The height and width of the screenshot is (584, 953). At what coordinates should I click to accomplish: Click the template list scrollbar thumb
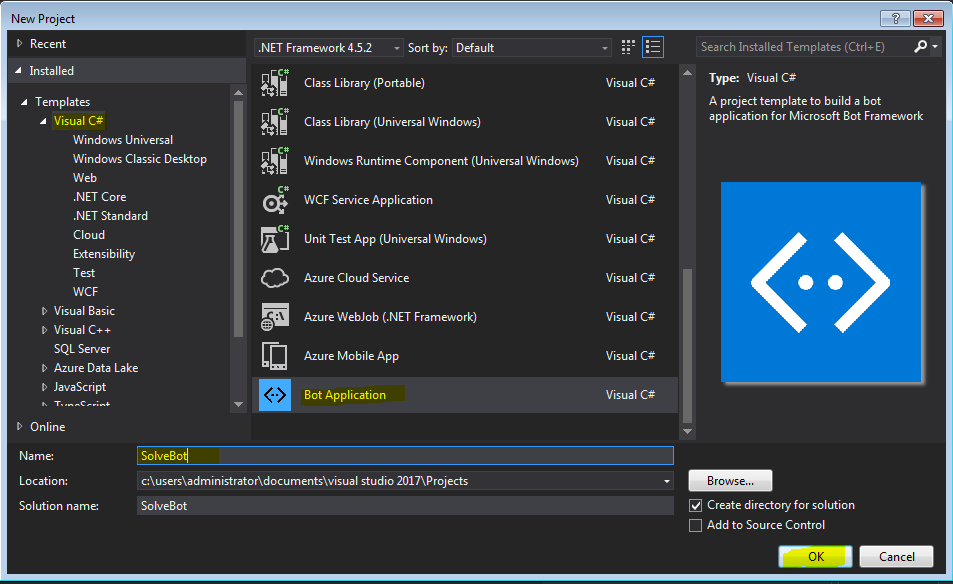pos(687,345)
